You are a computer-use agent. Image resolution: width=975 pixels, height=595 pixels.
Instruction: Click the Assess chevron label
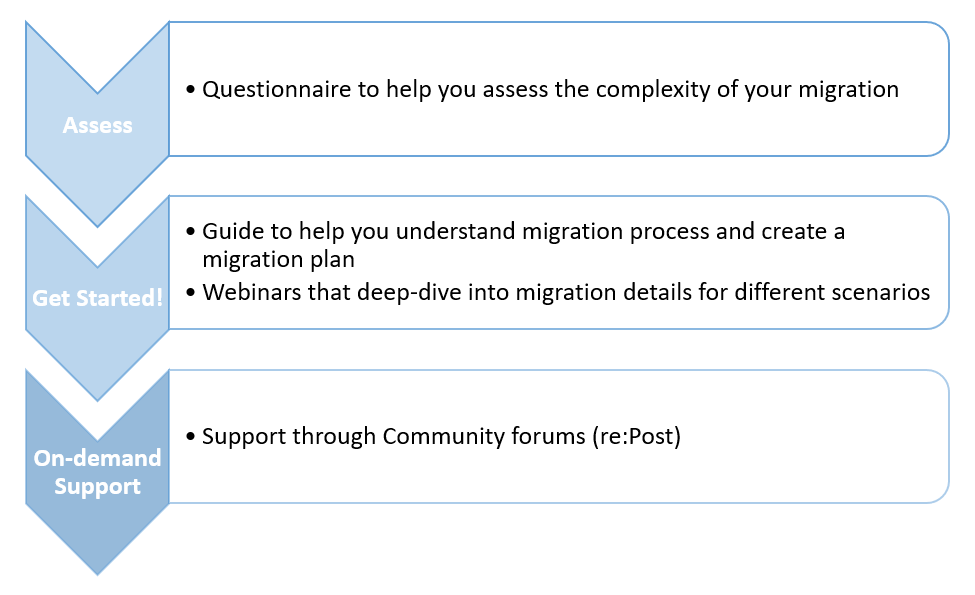97,125
